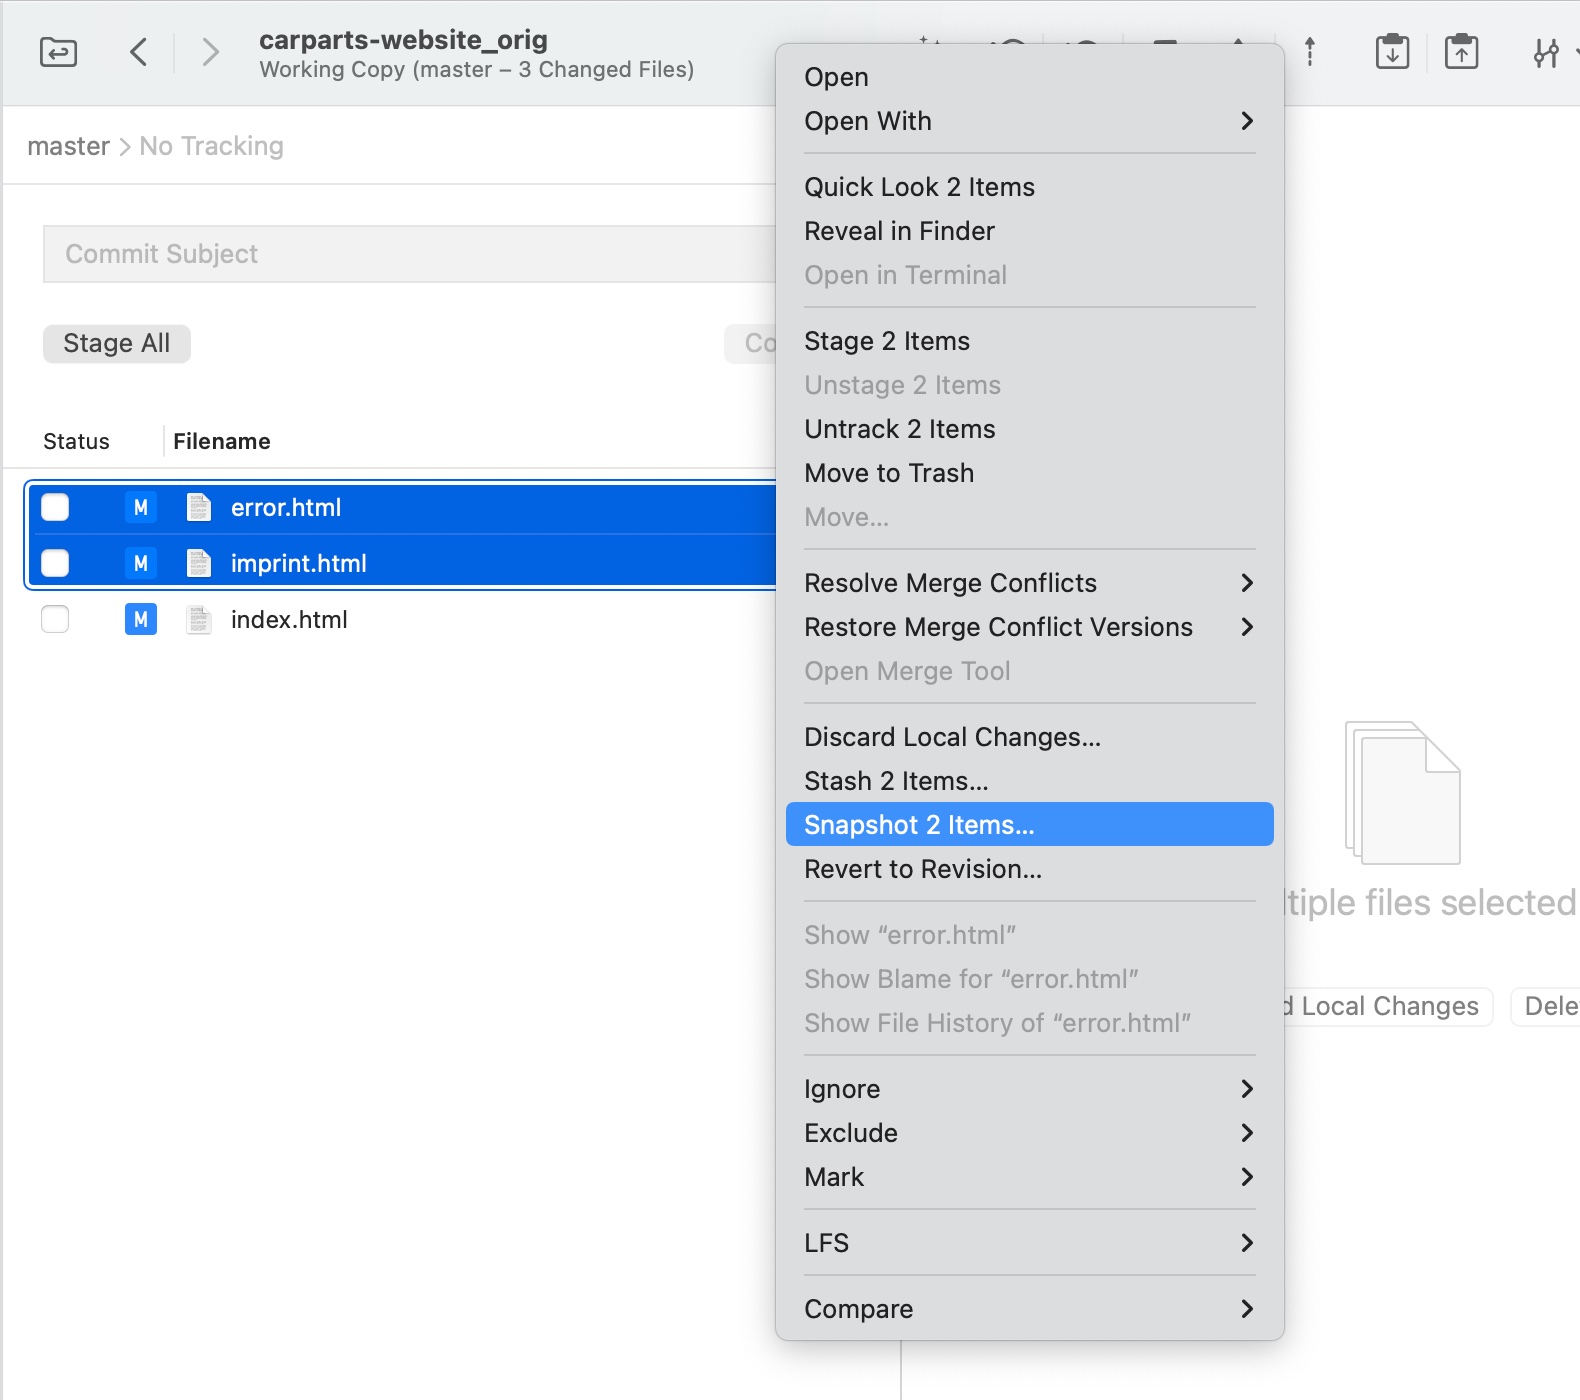Click the modified status badge for index.html

(141, 620)
